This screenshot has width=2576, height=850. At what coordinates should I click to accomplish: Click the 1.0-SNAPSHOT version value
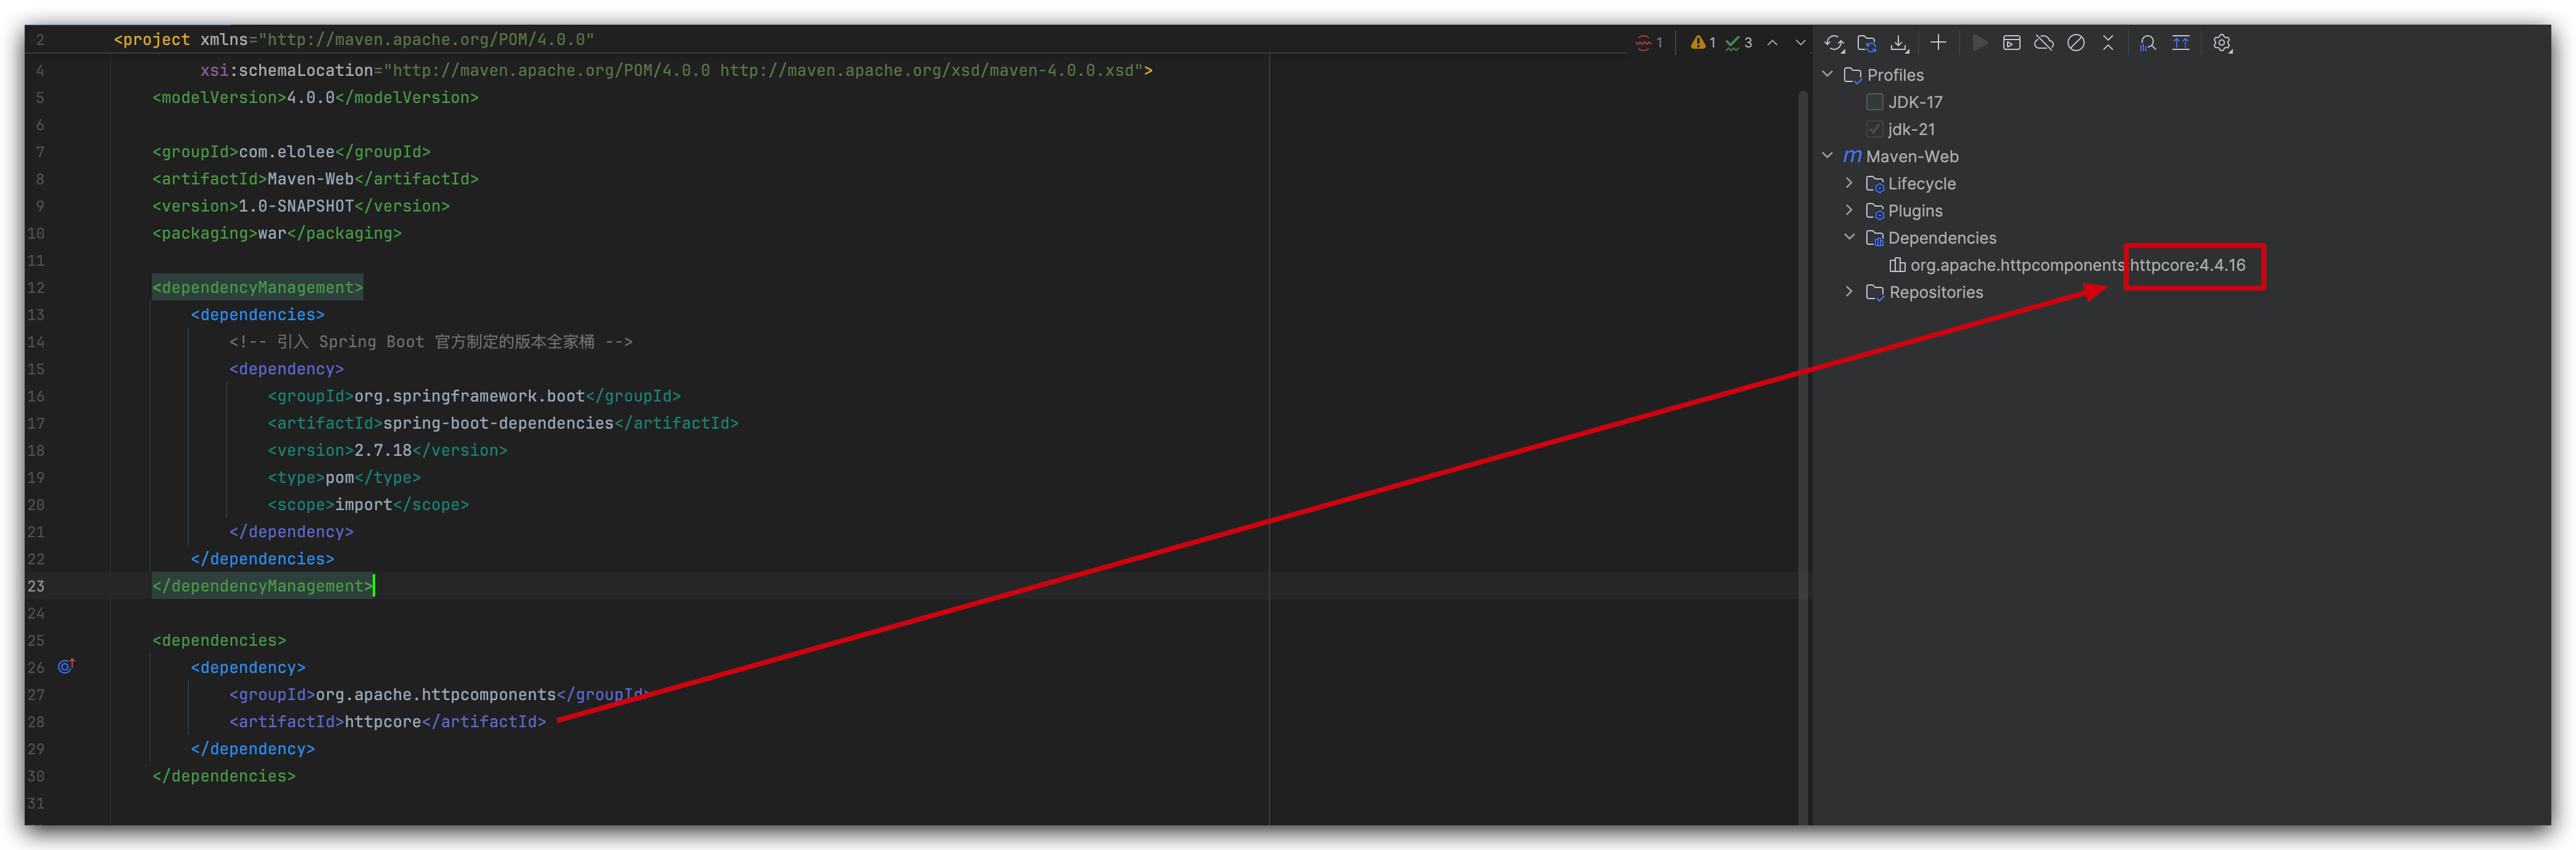click(x=296, y=206)
